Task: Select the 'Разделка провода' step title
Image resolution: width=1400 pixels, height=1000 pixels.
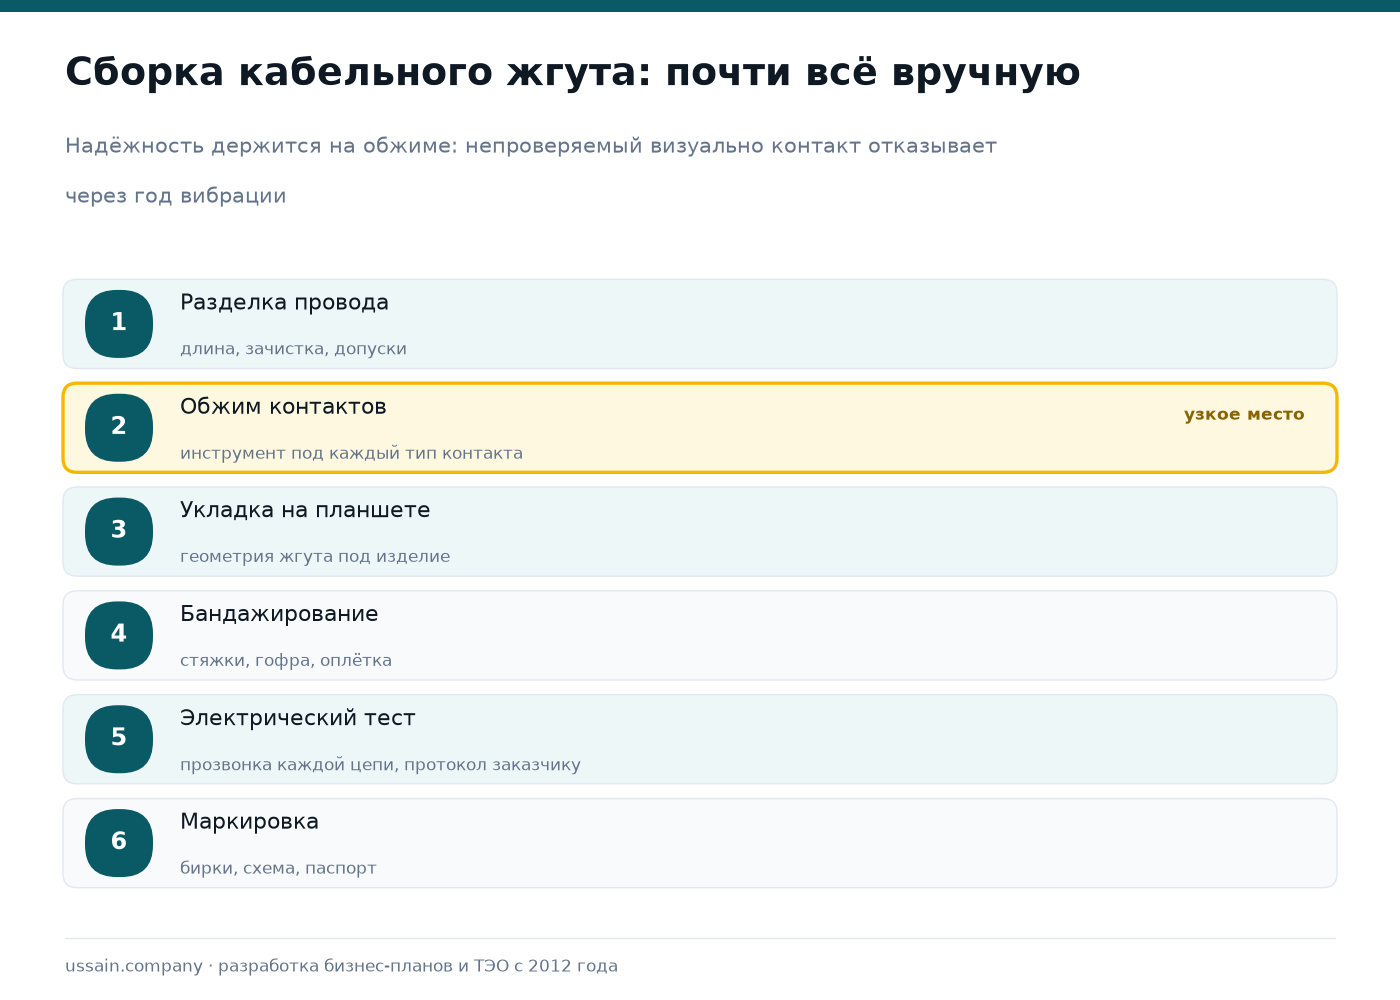Action: pos(284,303)
